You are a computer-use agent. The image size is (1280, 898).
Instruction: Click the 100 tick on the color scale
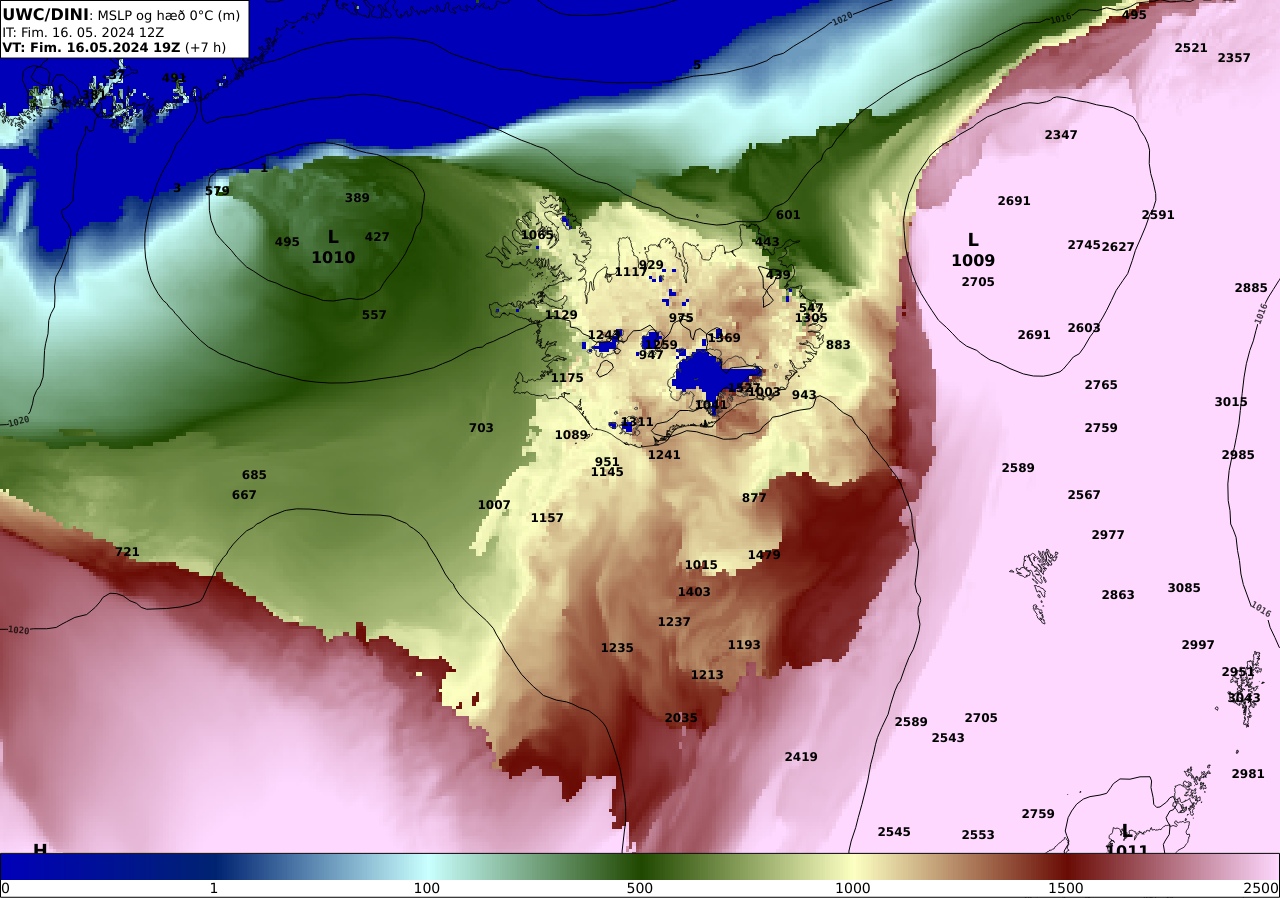[427, 888]
